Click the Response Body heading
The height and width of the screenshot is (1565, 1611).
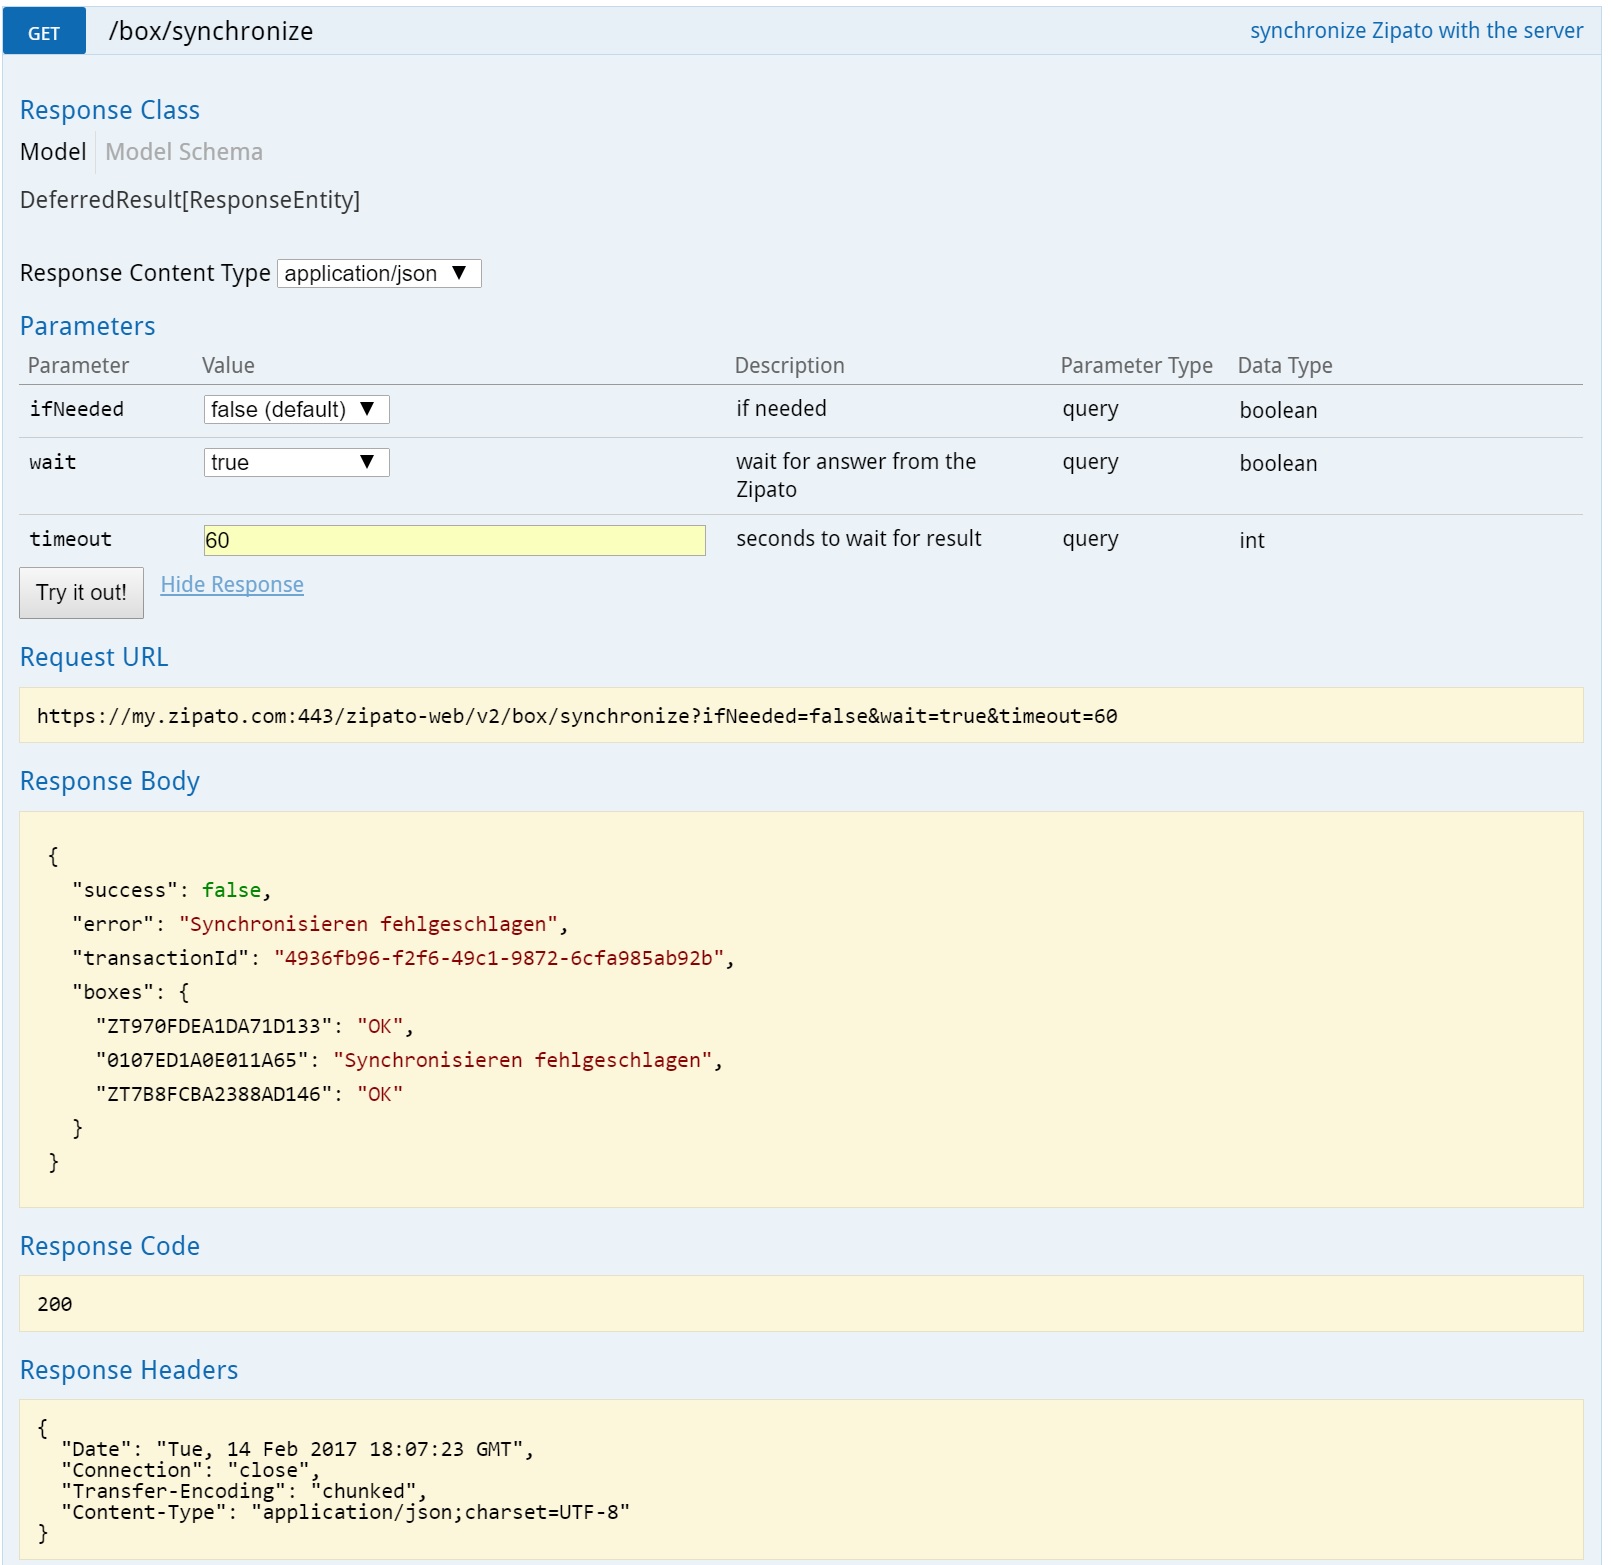(110, 781)
